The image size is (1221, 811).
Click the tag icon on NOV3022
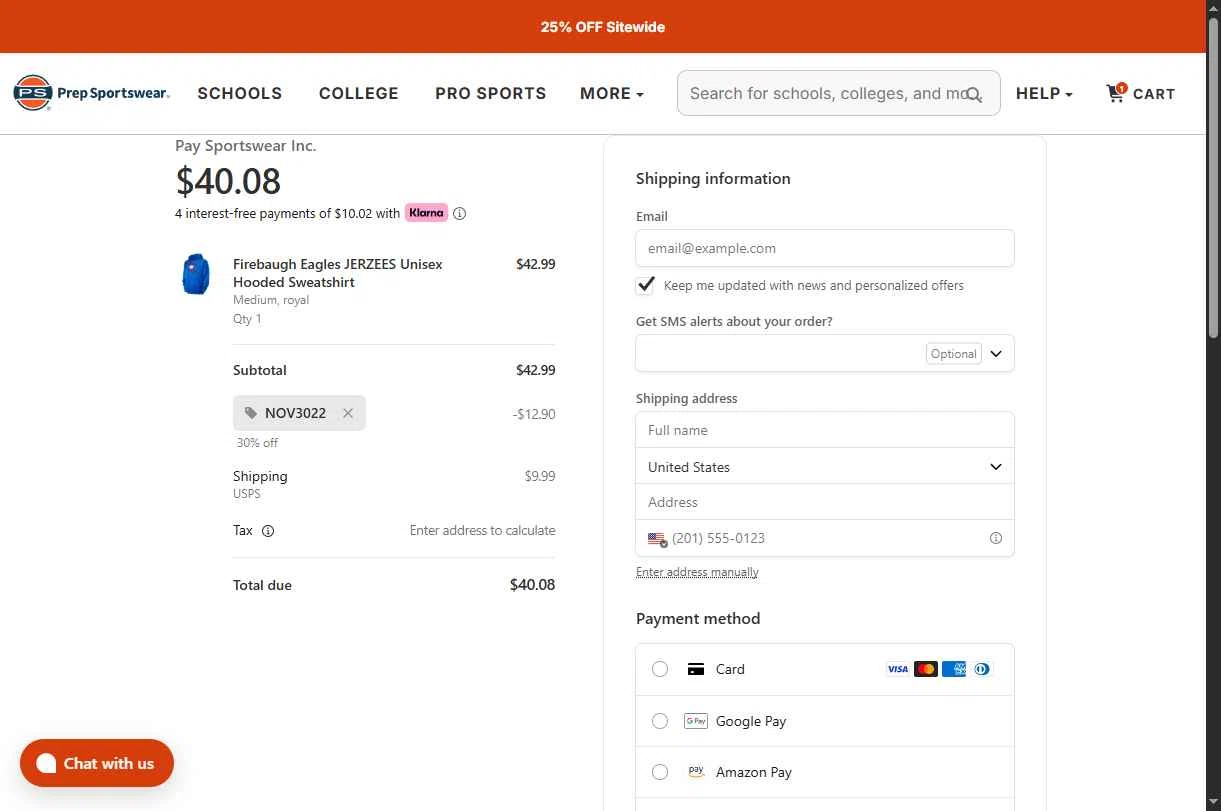pos(251,413)
